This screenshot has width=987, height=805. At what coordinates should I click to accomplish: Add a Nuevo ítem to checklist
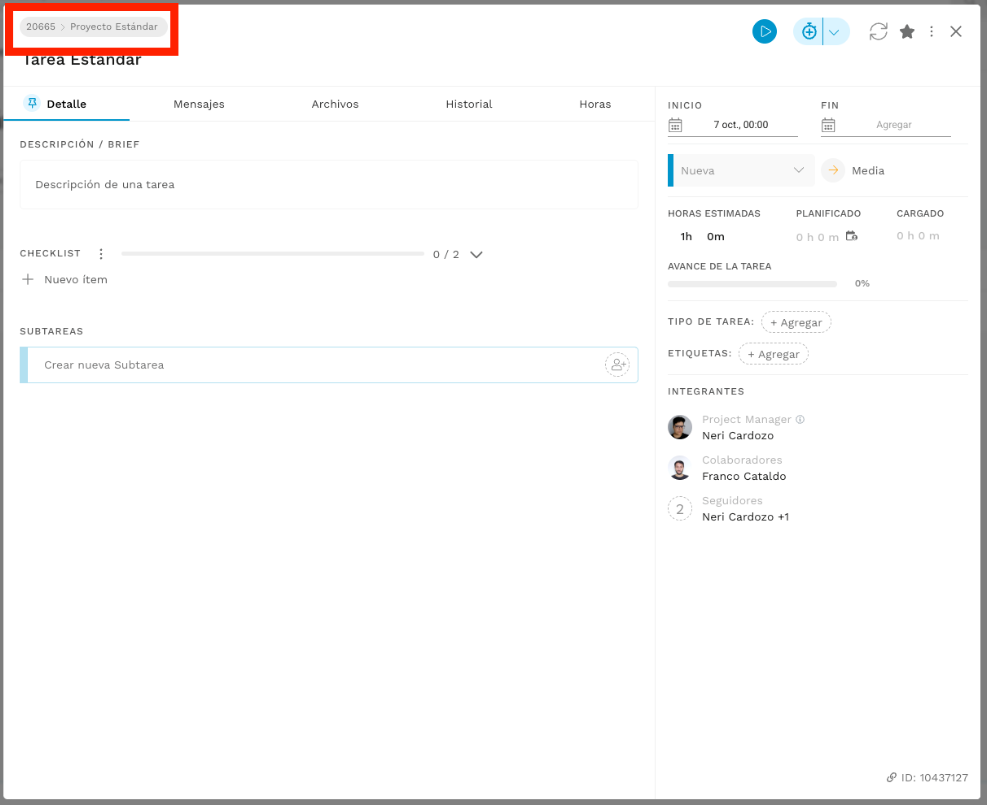(x=65, y=279)
